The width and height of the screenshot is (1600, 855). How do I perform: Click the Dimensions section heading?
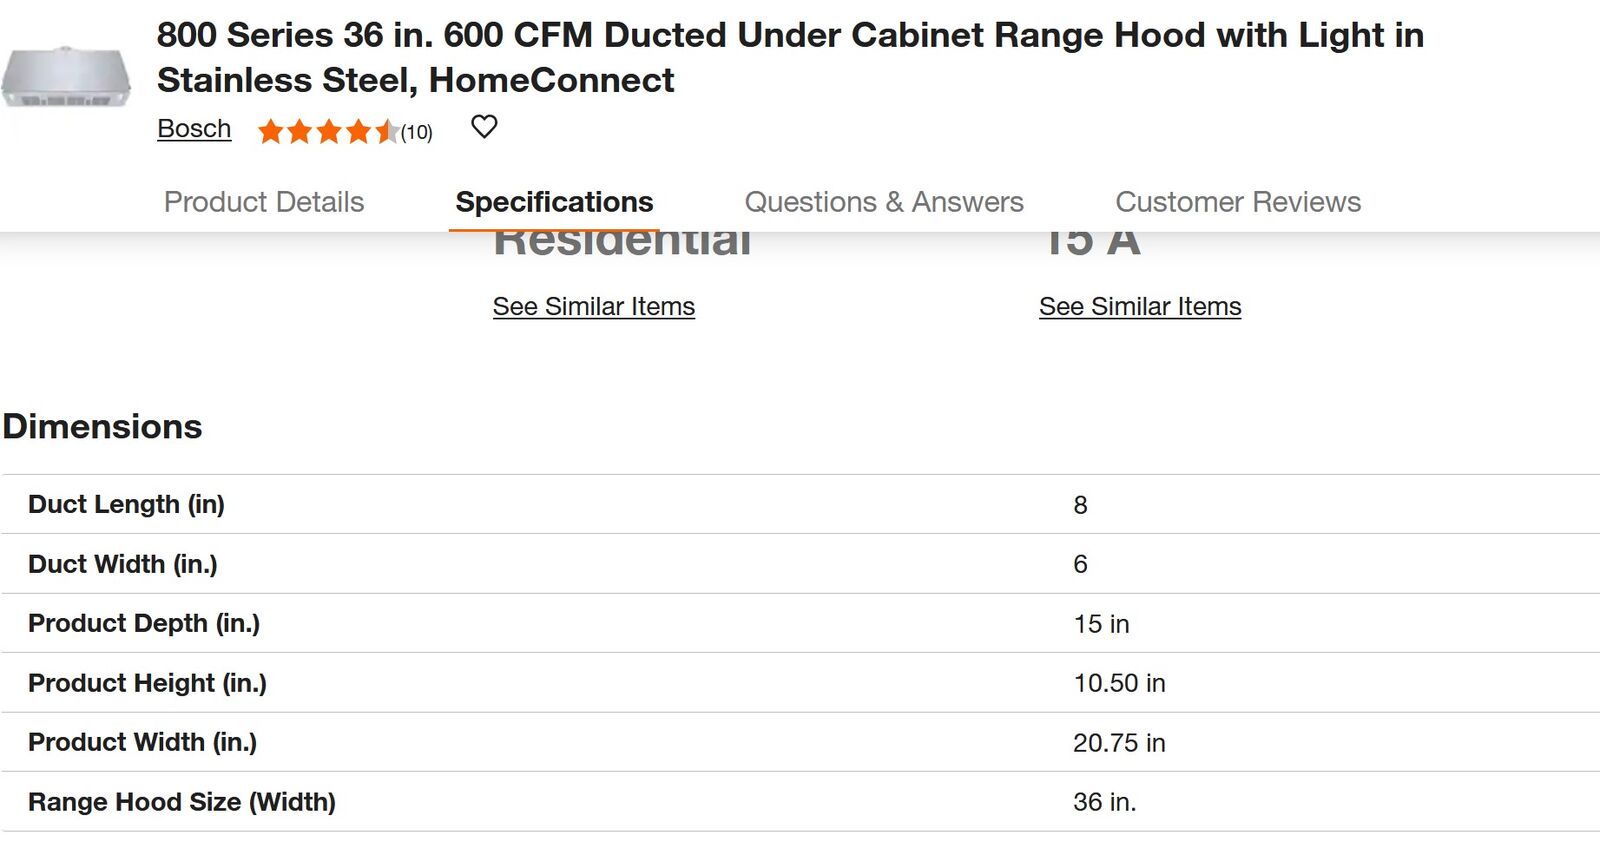point(102,427)
